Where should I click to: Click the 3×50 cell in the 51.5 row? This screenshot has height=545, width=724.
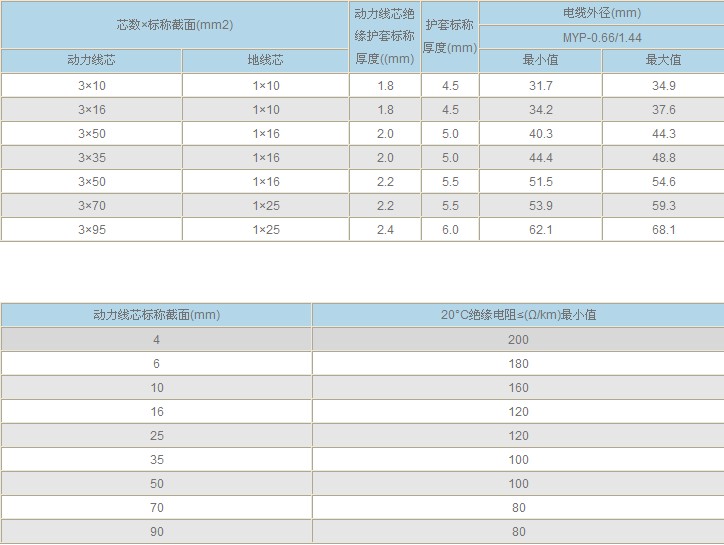pyautogui.click(x=91, y=182)
